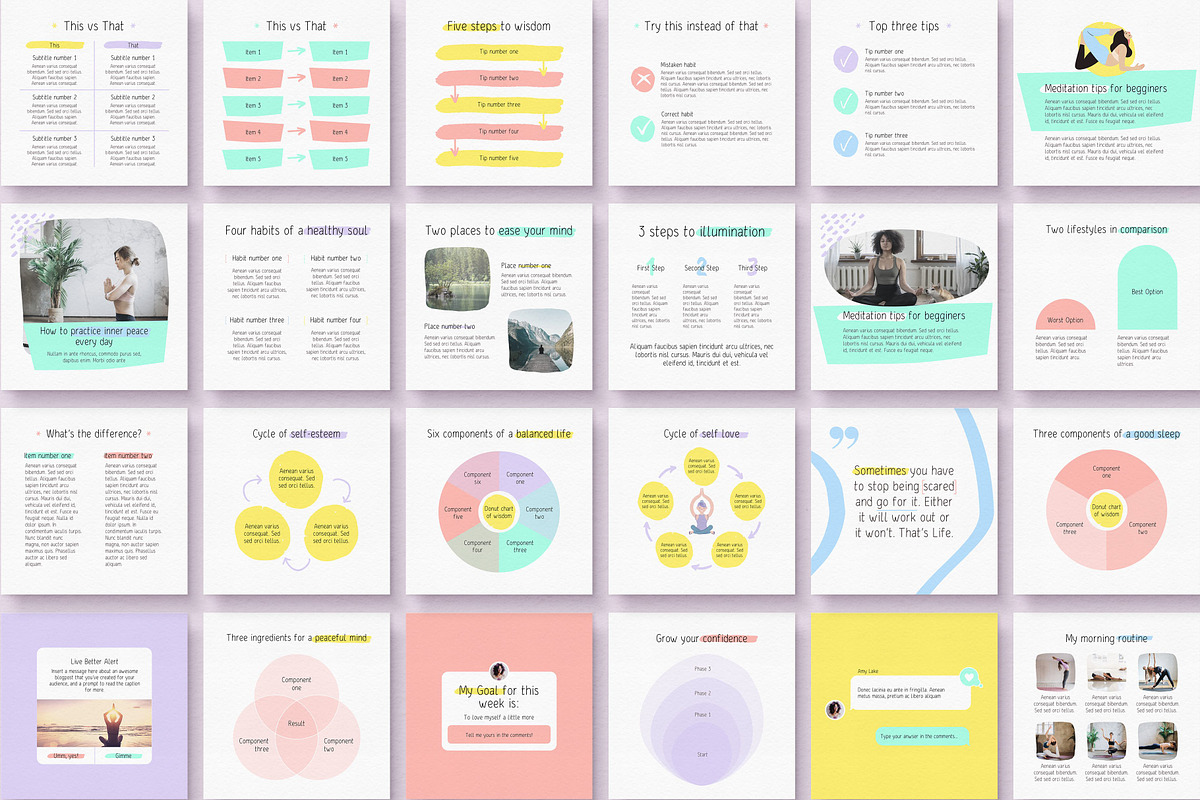Click the First Step heading
Image resolution: width=1200 pixels, height=800 pixels.
click(650, 268)
